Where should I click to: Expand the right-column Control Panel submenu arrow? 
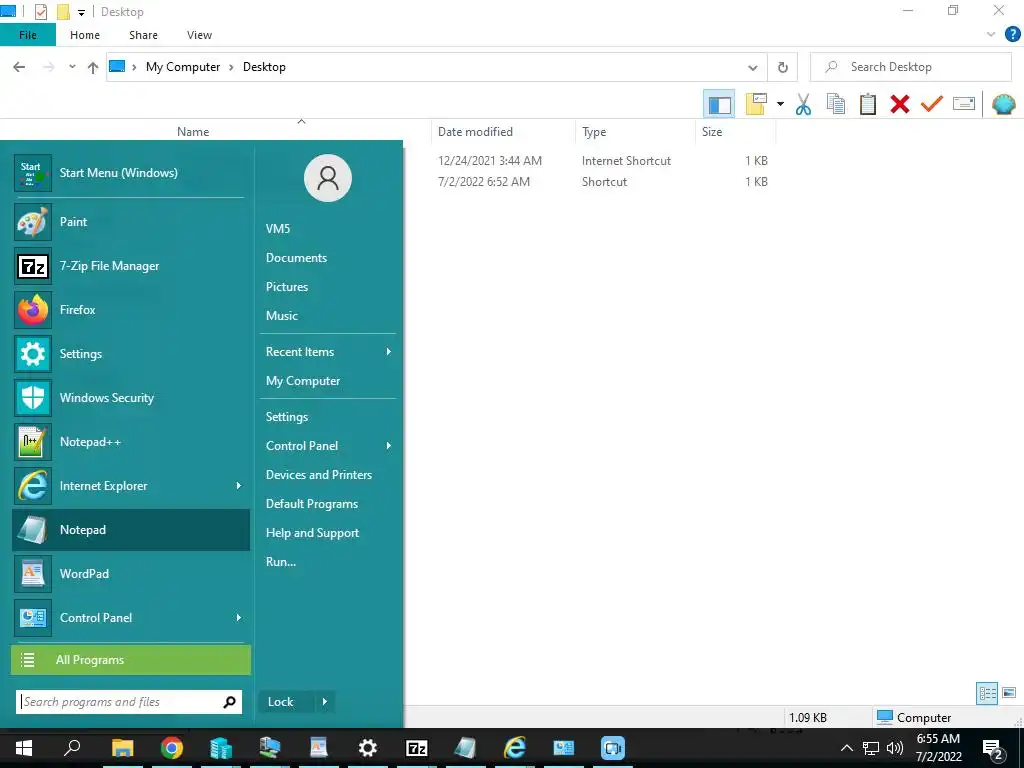[x=389, y=446]
